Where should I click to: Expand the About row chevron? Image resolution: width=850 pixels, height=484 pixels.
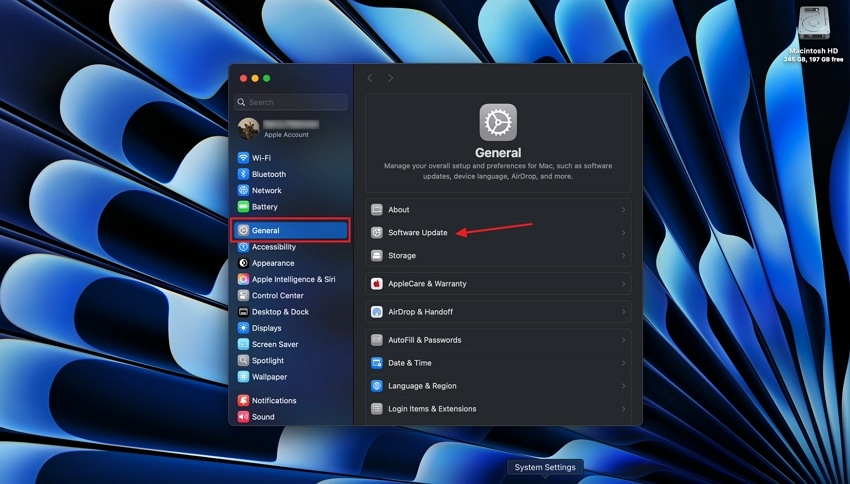[x=623, y=210]
